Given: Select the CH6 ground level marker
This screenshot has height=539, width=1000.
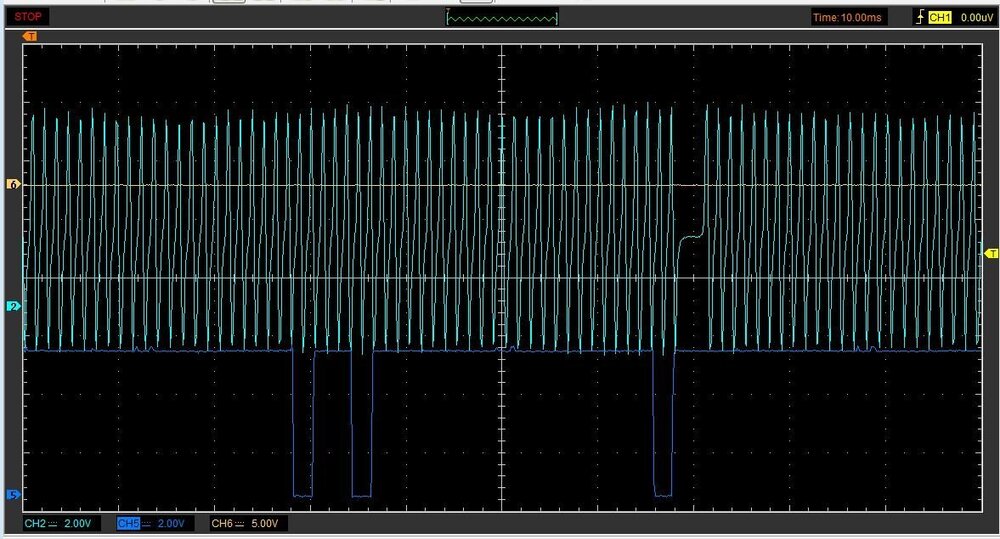Looking at the screenshot, I should click(x=14, y=185).
